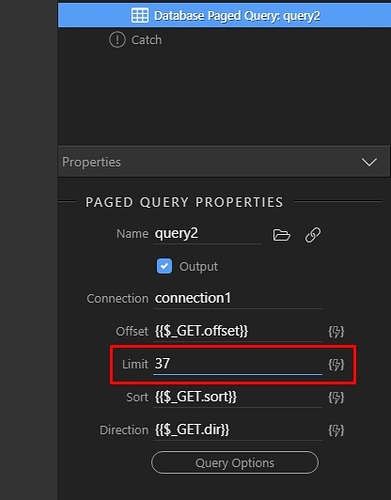Click the Sort field with $_GET.sort
The width and height of the screenshot is (391, 500).
(238, 397)
